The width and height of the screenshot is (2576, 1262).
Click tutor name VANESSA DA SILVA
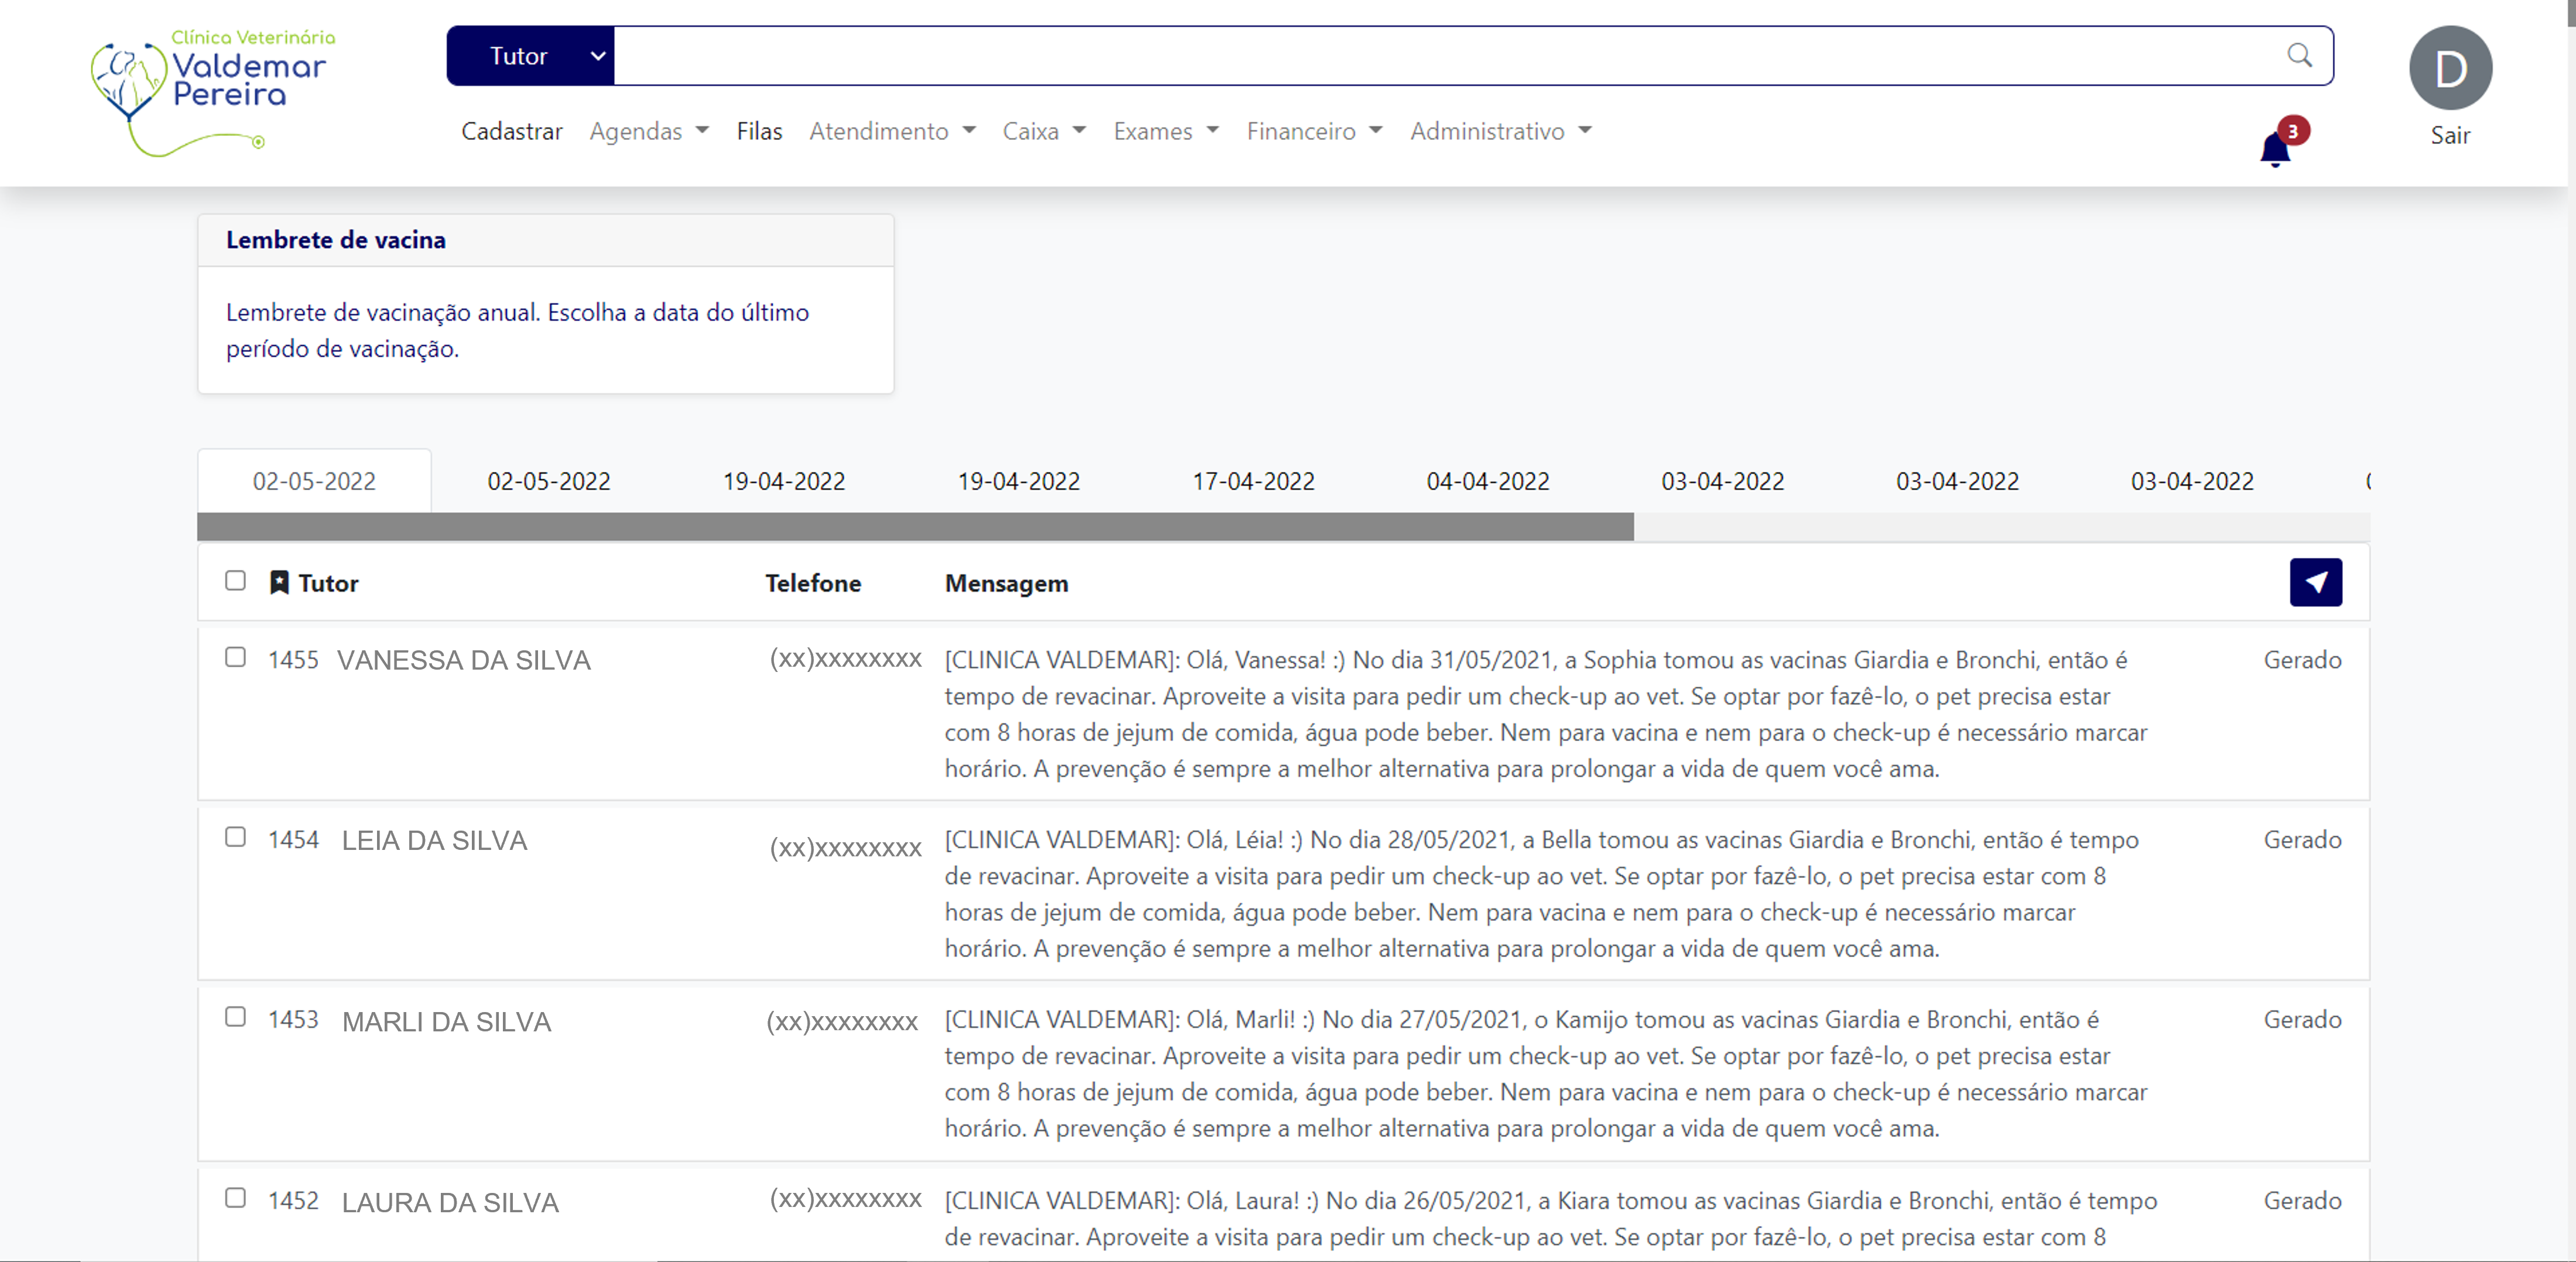click(x=464, y=660)
